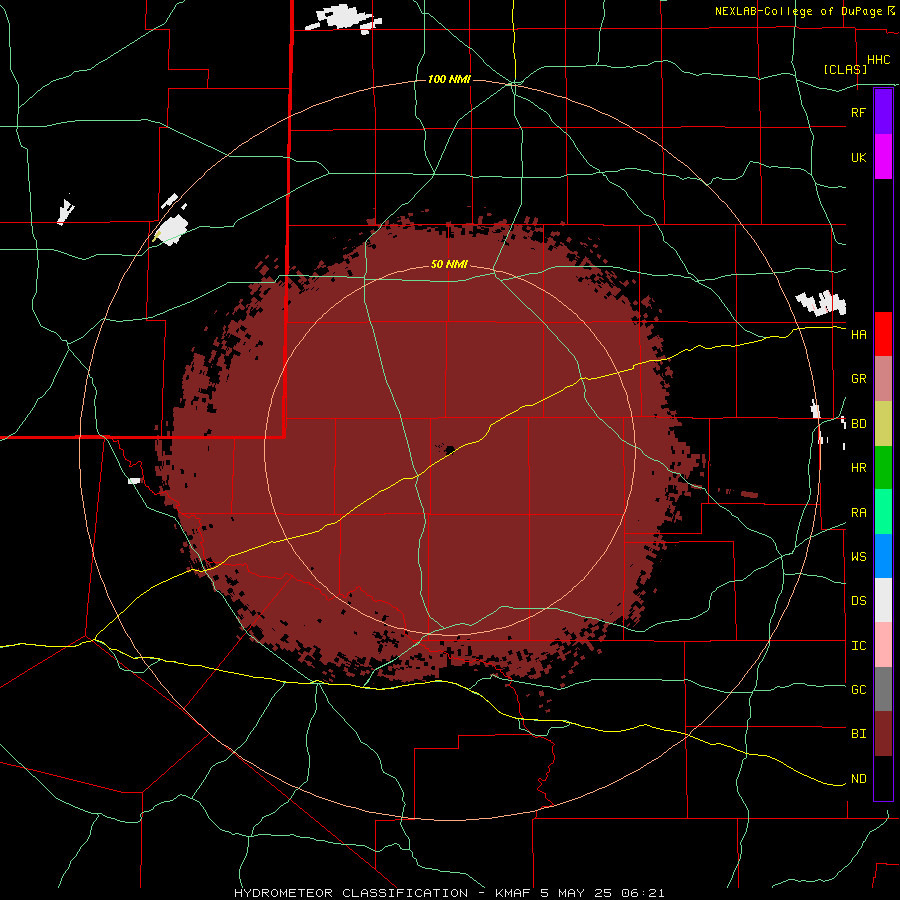Screen dimensions: 900x900
Task: Click the ND black legend swatch
Action: pos(883,778)
